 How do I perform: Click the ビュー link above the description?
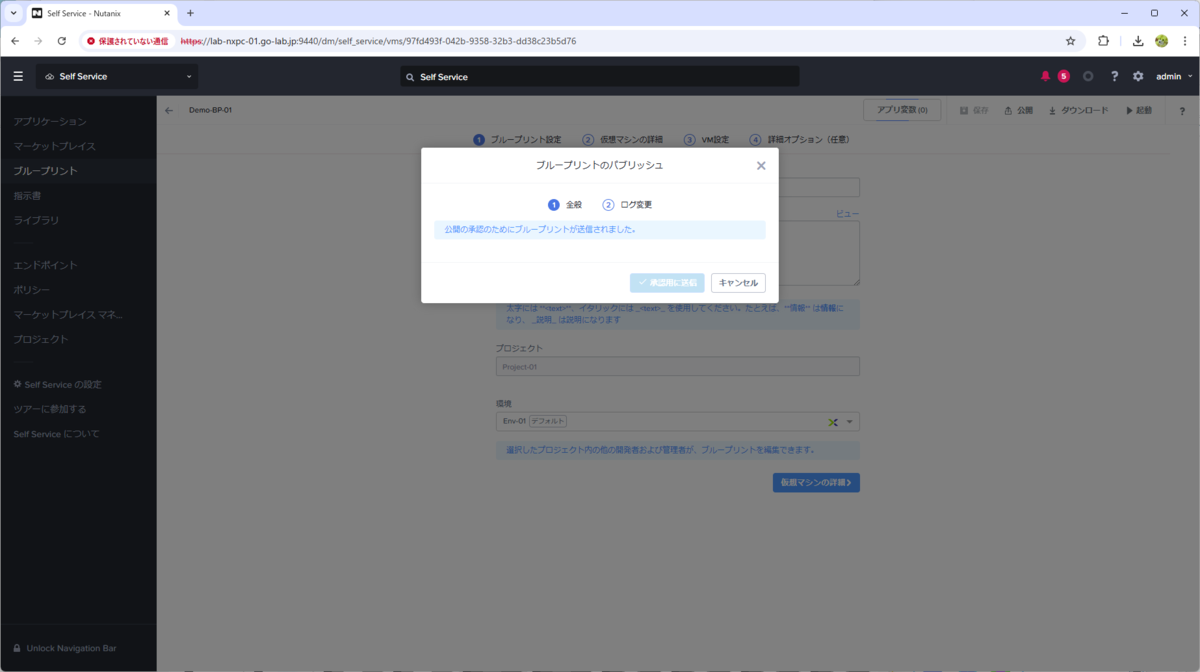848,214
